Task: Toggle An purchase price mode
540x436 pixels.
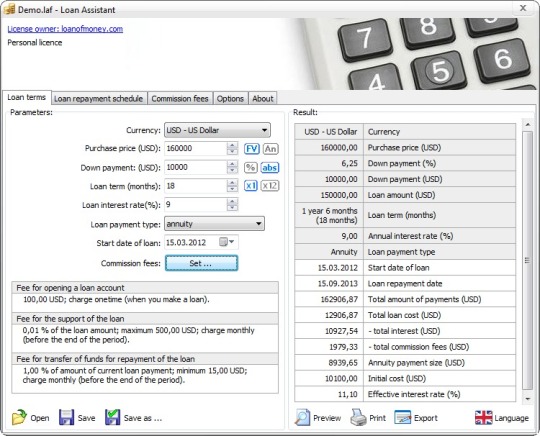Action: (271, 149)
